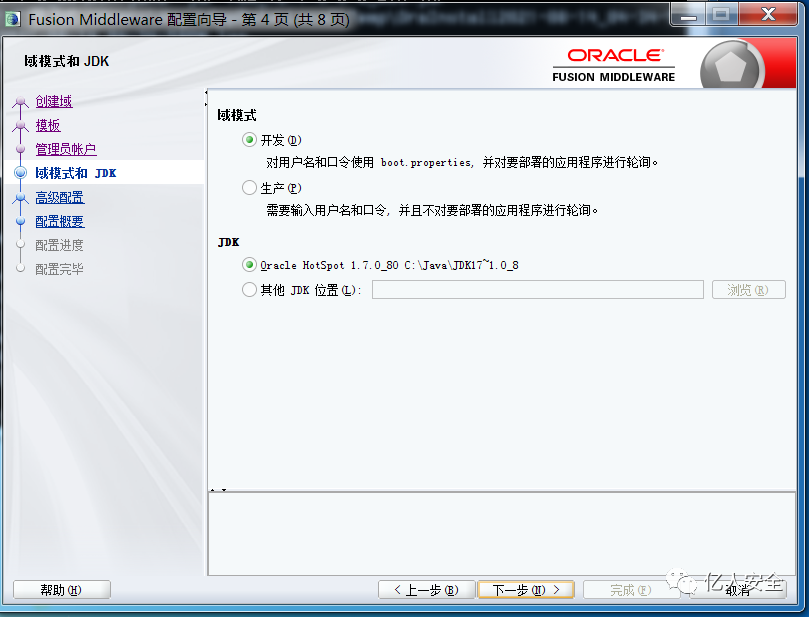
Task: Click the 配置完毕 step node circle
Action: [x=21, y=268]
